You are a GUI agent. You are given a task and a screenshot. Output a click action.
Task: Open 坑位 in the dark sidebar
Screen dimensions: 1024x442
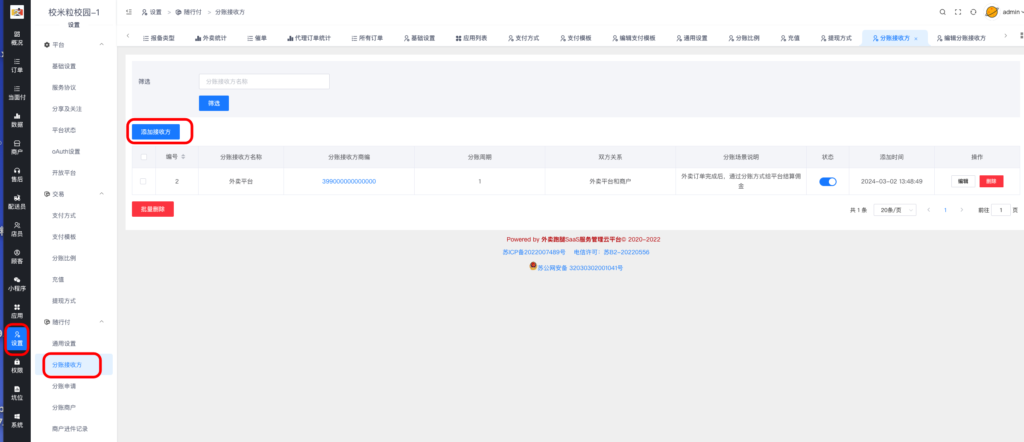point(17,392)
